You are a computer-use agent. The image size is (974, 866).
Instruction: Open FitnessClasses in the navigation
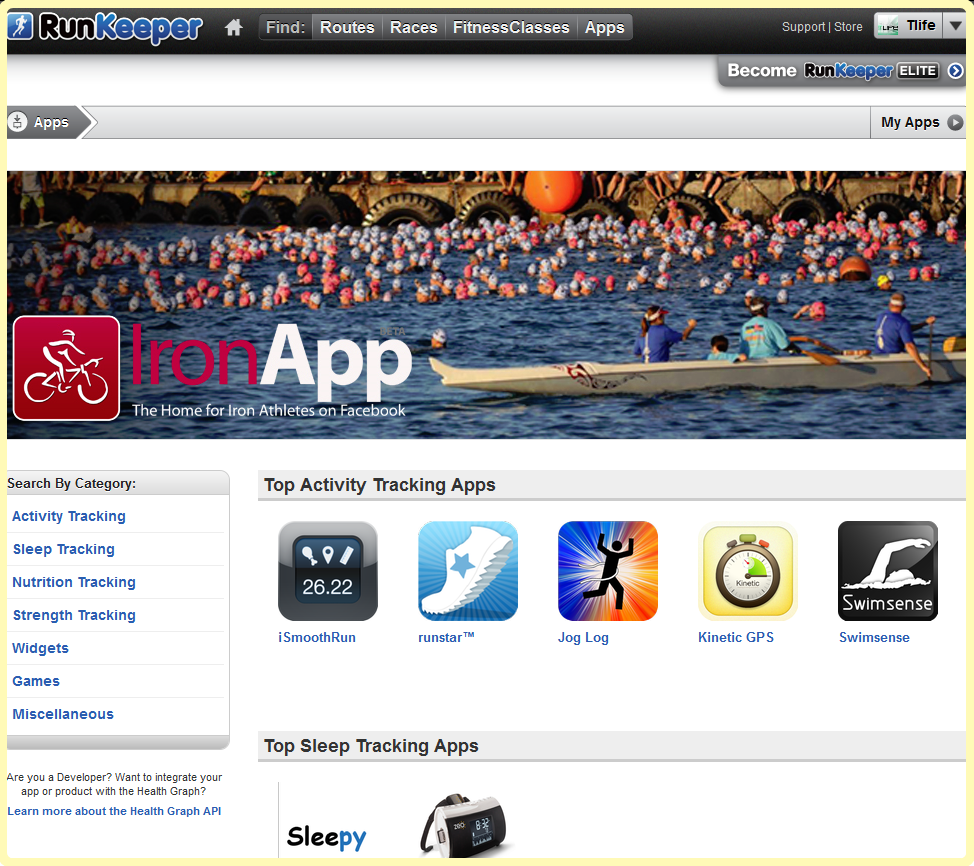[x=511, y=27]
